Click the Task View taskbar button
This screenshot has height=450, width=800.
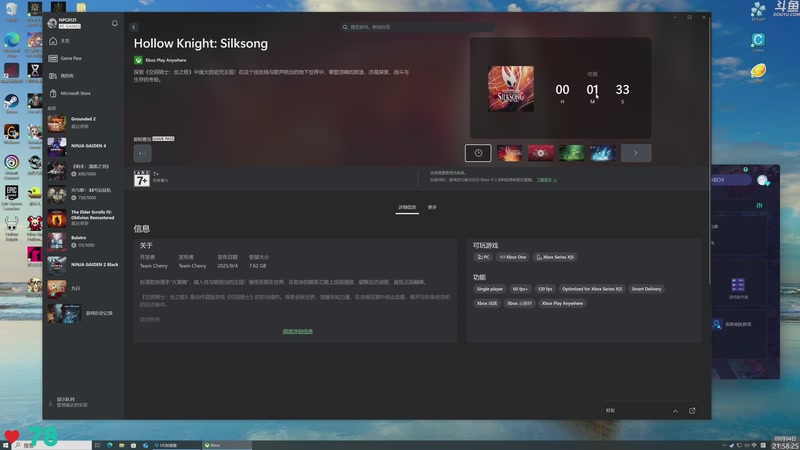97,445
